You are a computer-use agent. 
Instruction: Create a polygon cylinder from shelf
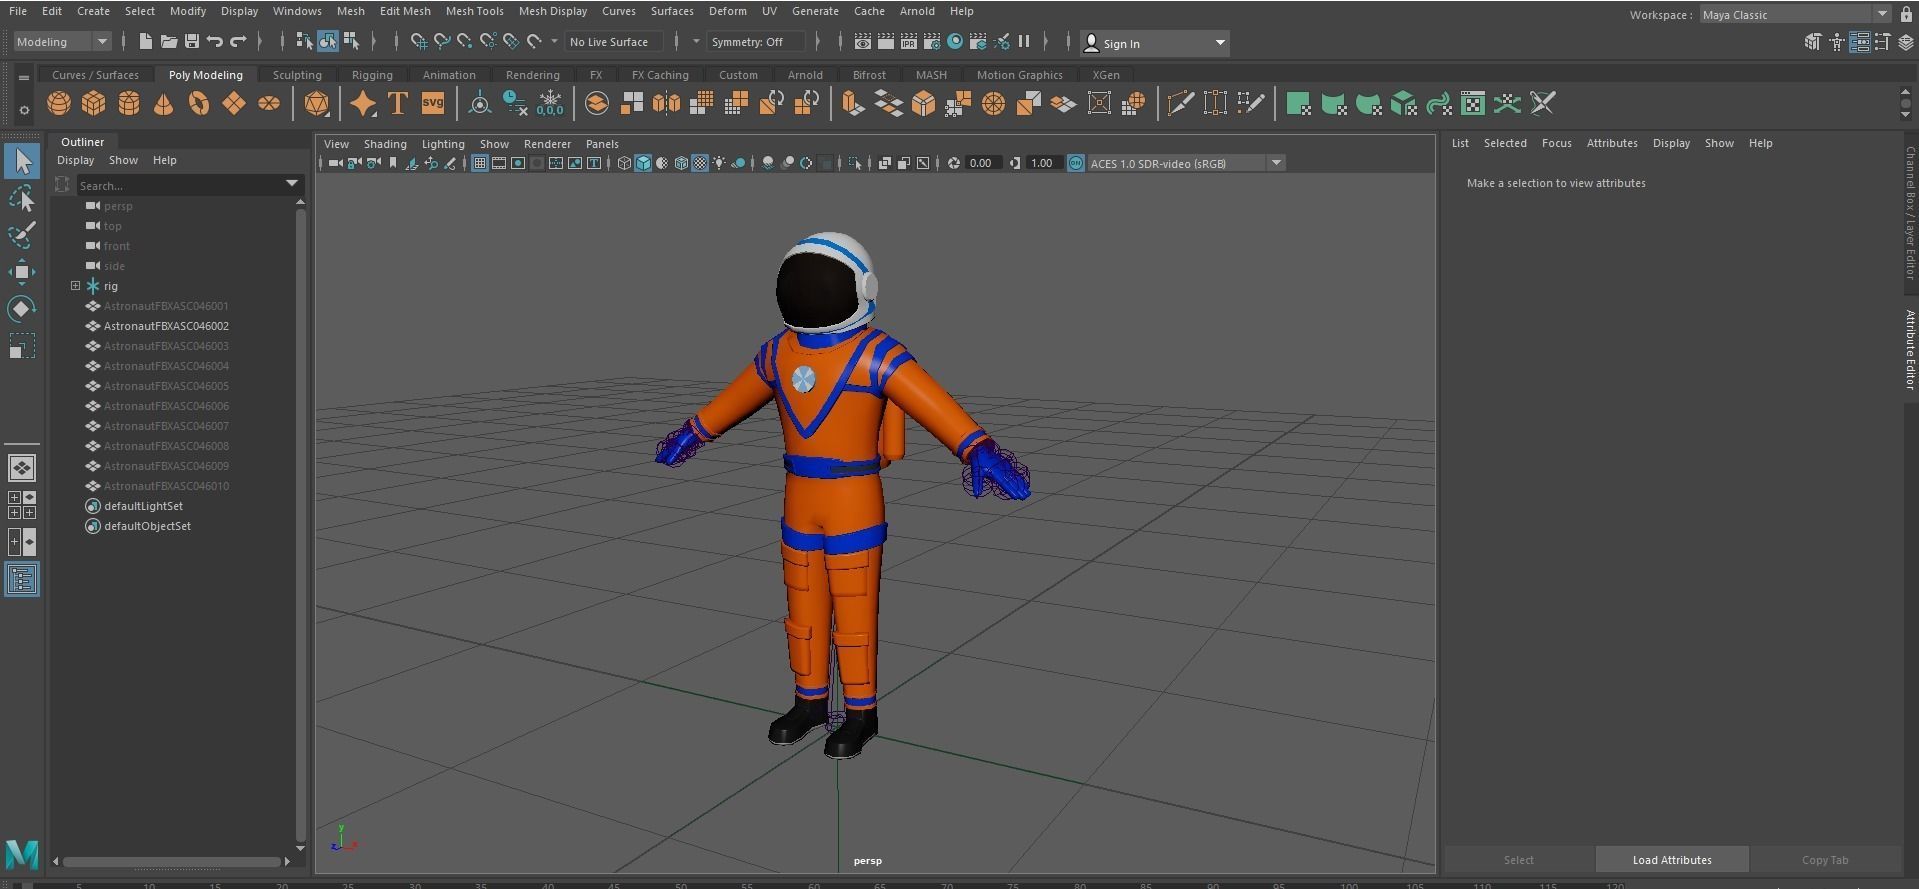129,104
